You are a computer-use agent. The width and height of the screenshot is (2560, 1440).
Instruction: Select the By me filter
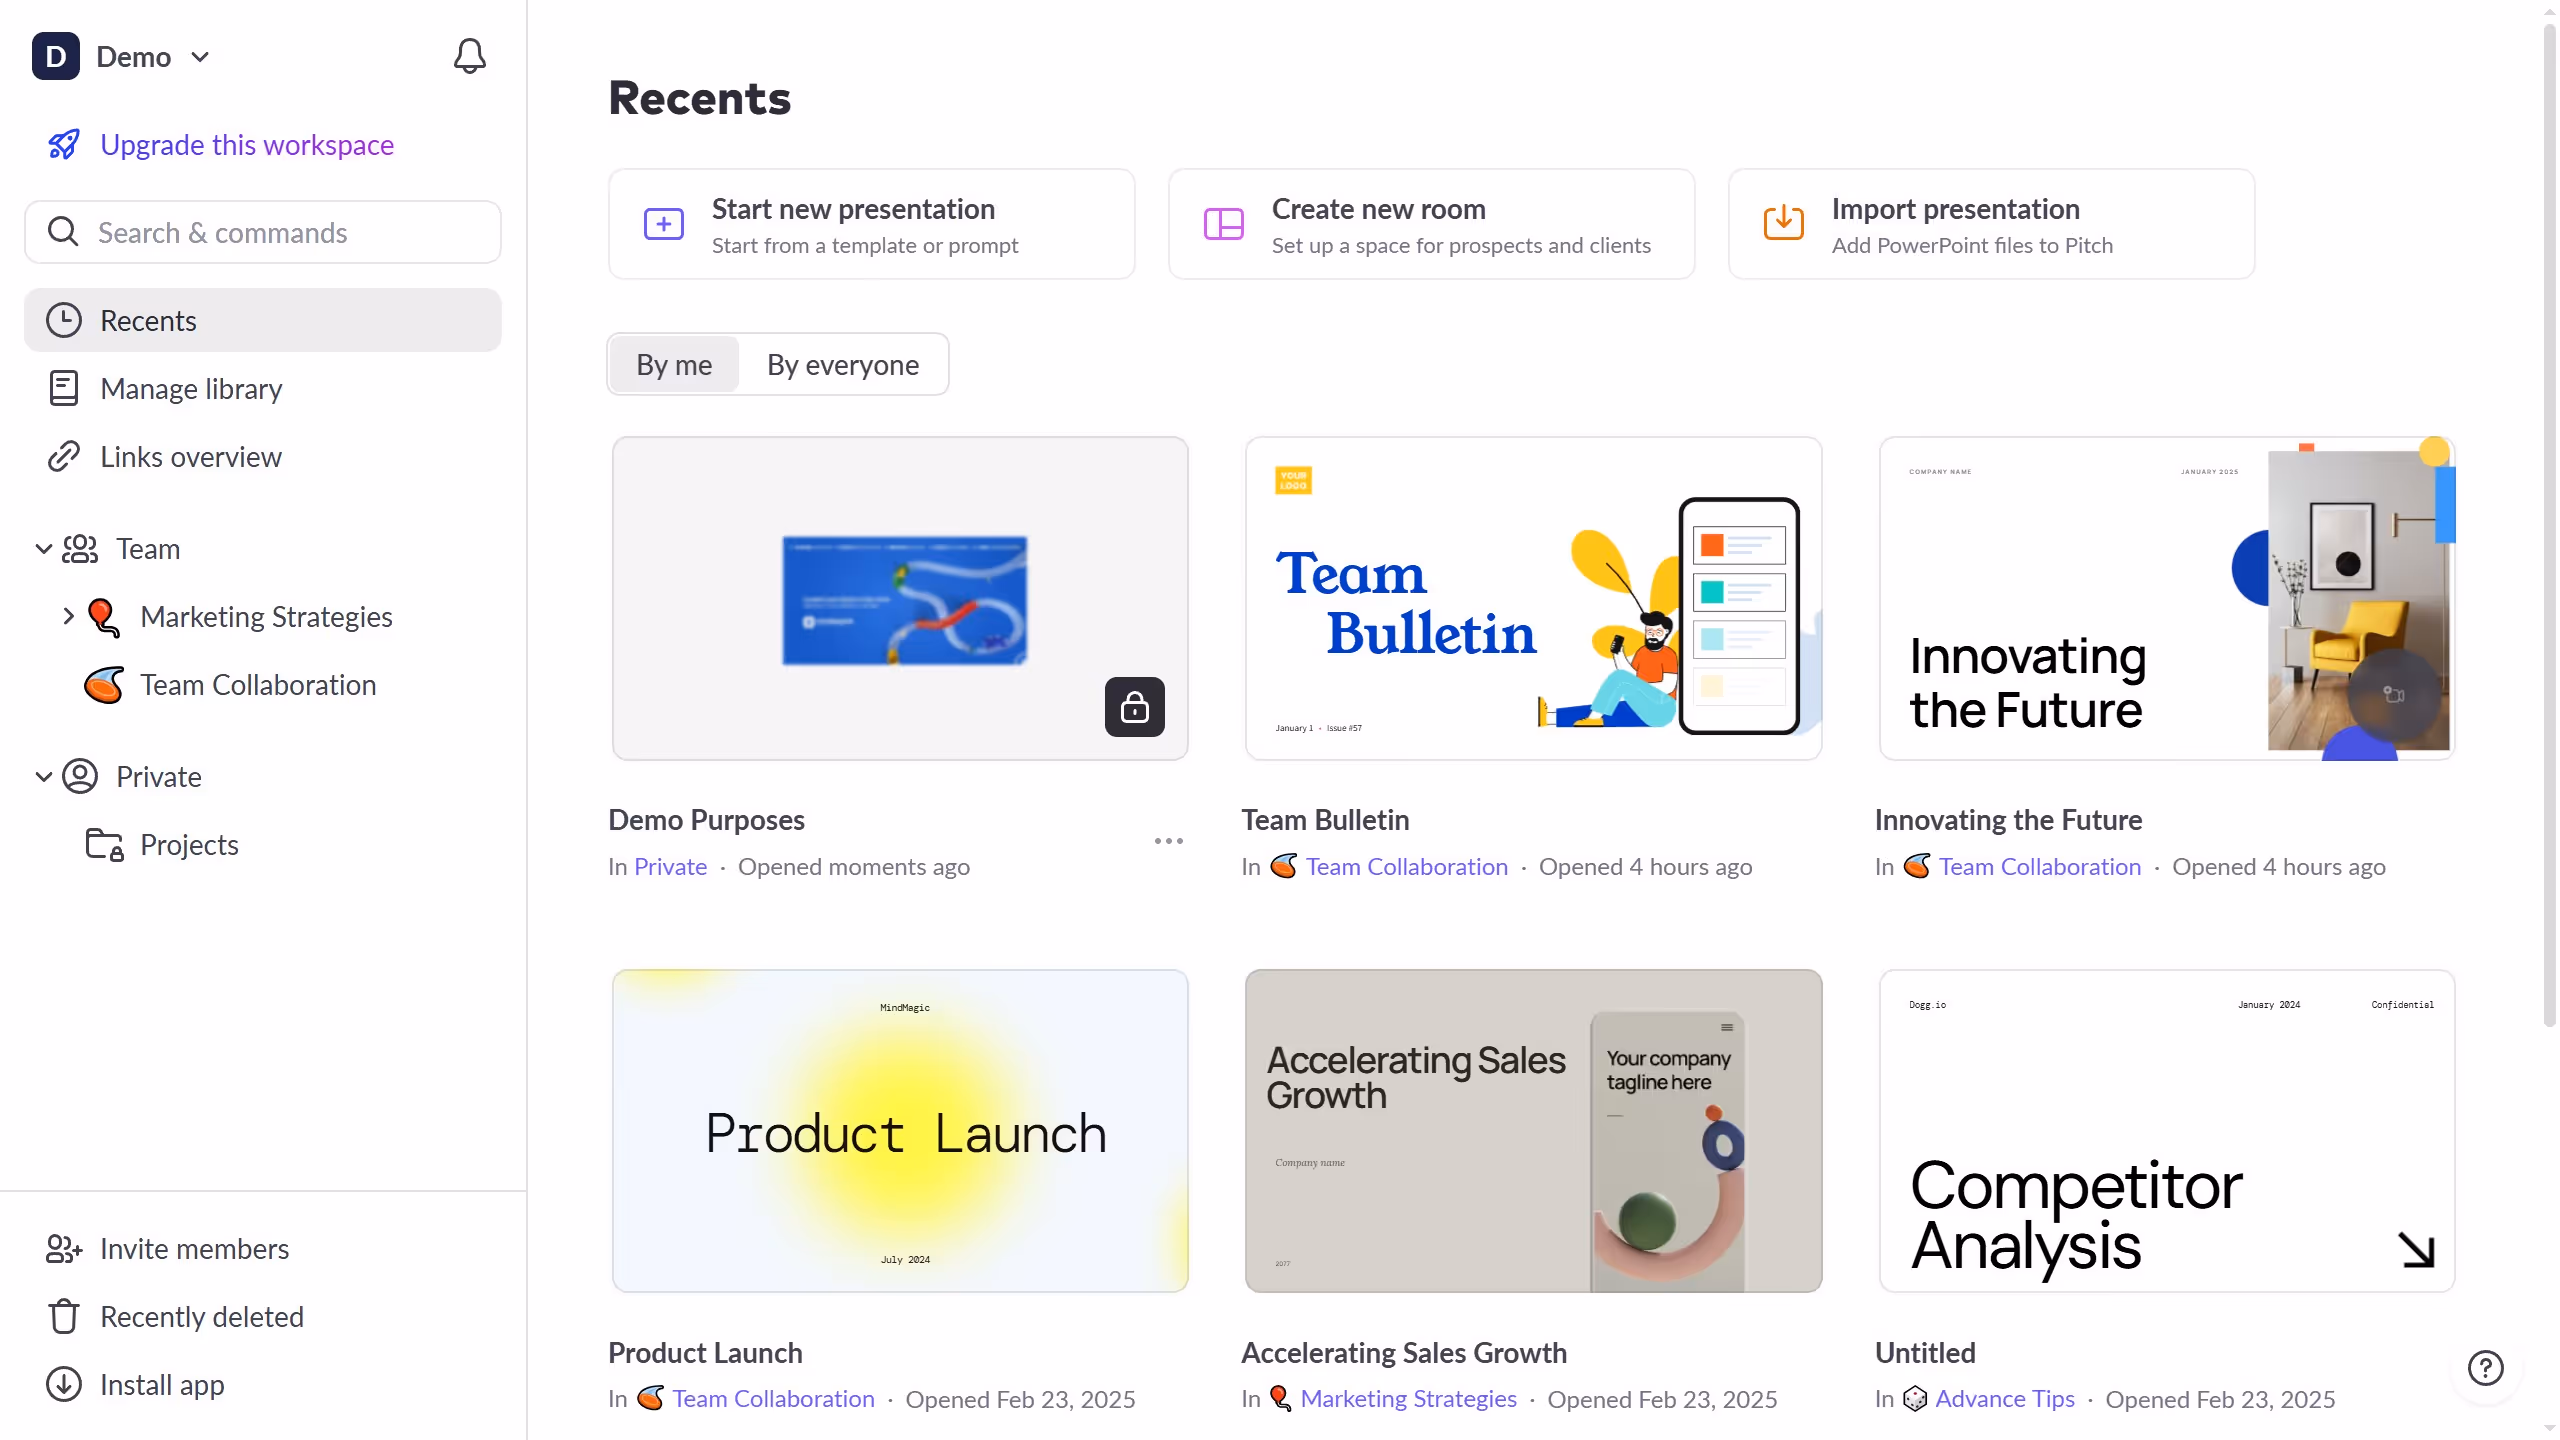coord(674,365)
